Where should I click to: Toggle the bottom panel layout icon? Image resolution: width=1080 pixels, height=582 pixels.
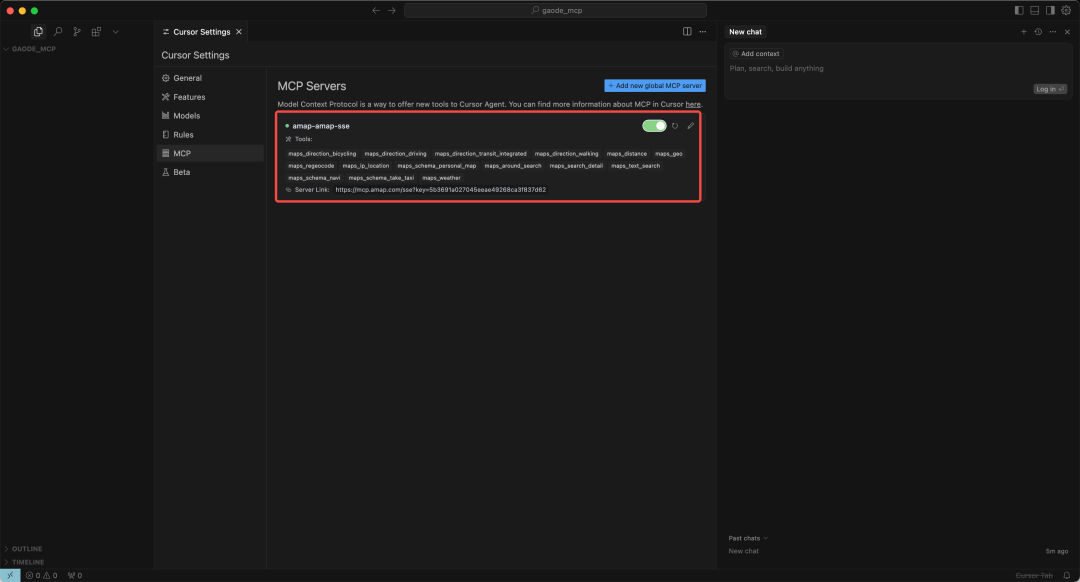click(x=1035, y=10)
